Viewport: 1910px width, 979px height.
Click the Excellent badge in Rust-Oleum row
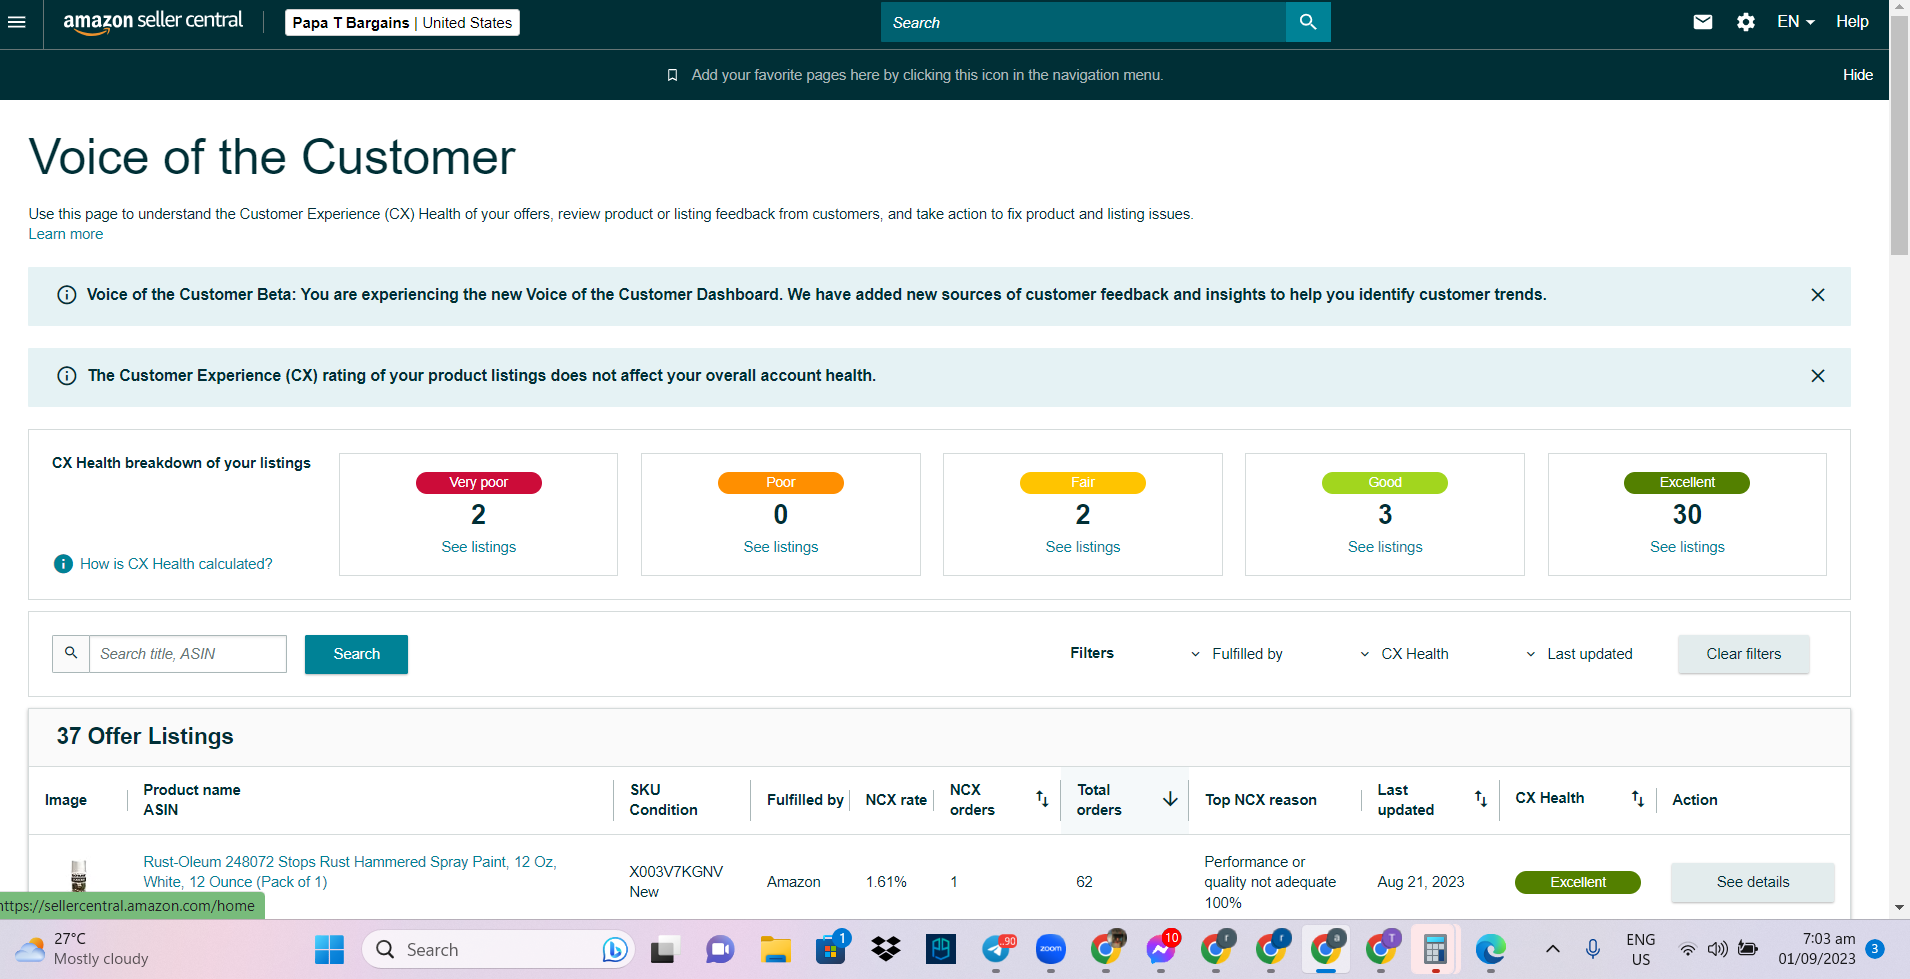tap(1578, 882)
